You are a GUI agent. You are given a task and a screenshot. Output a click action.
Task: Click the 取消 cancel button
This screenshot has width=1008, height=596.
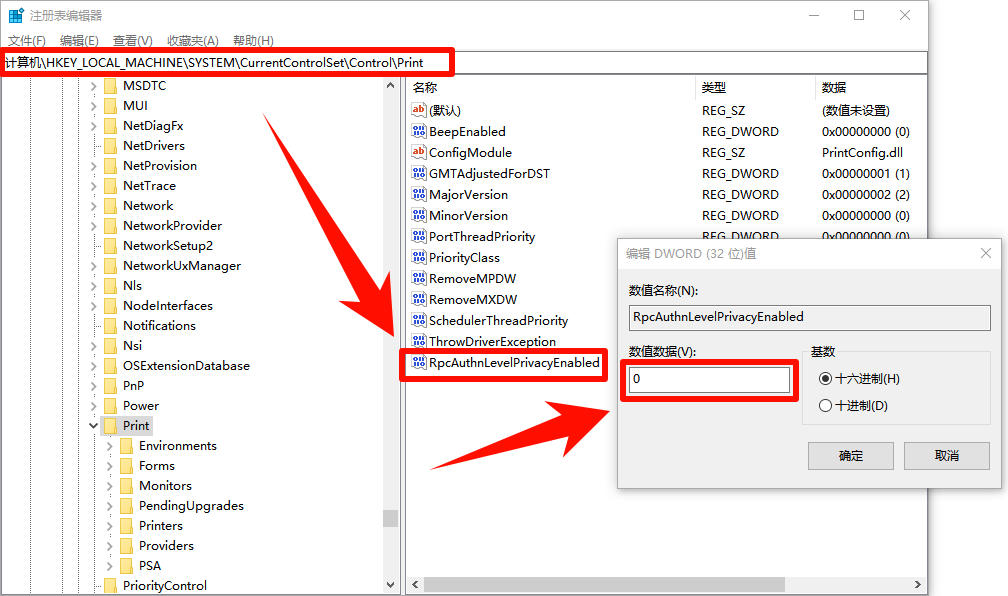pos(946,455)
